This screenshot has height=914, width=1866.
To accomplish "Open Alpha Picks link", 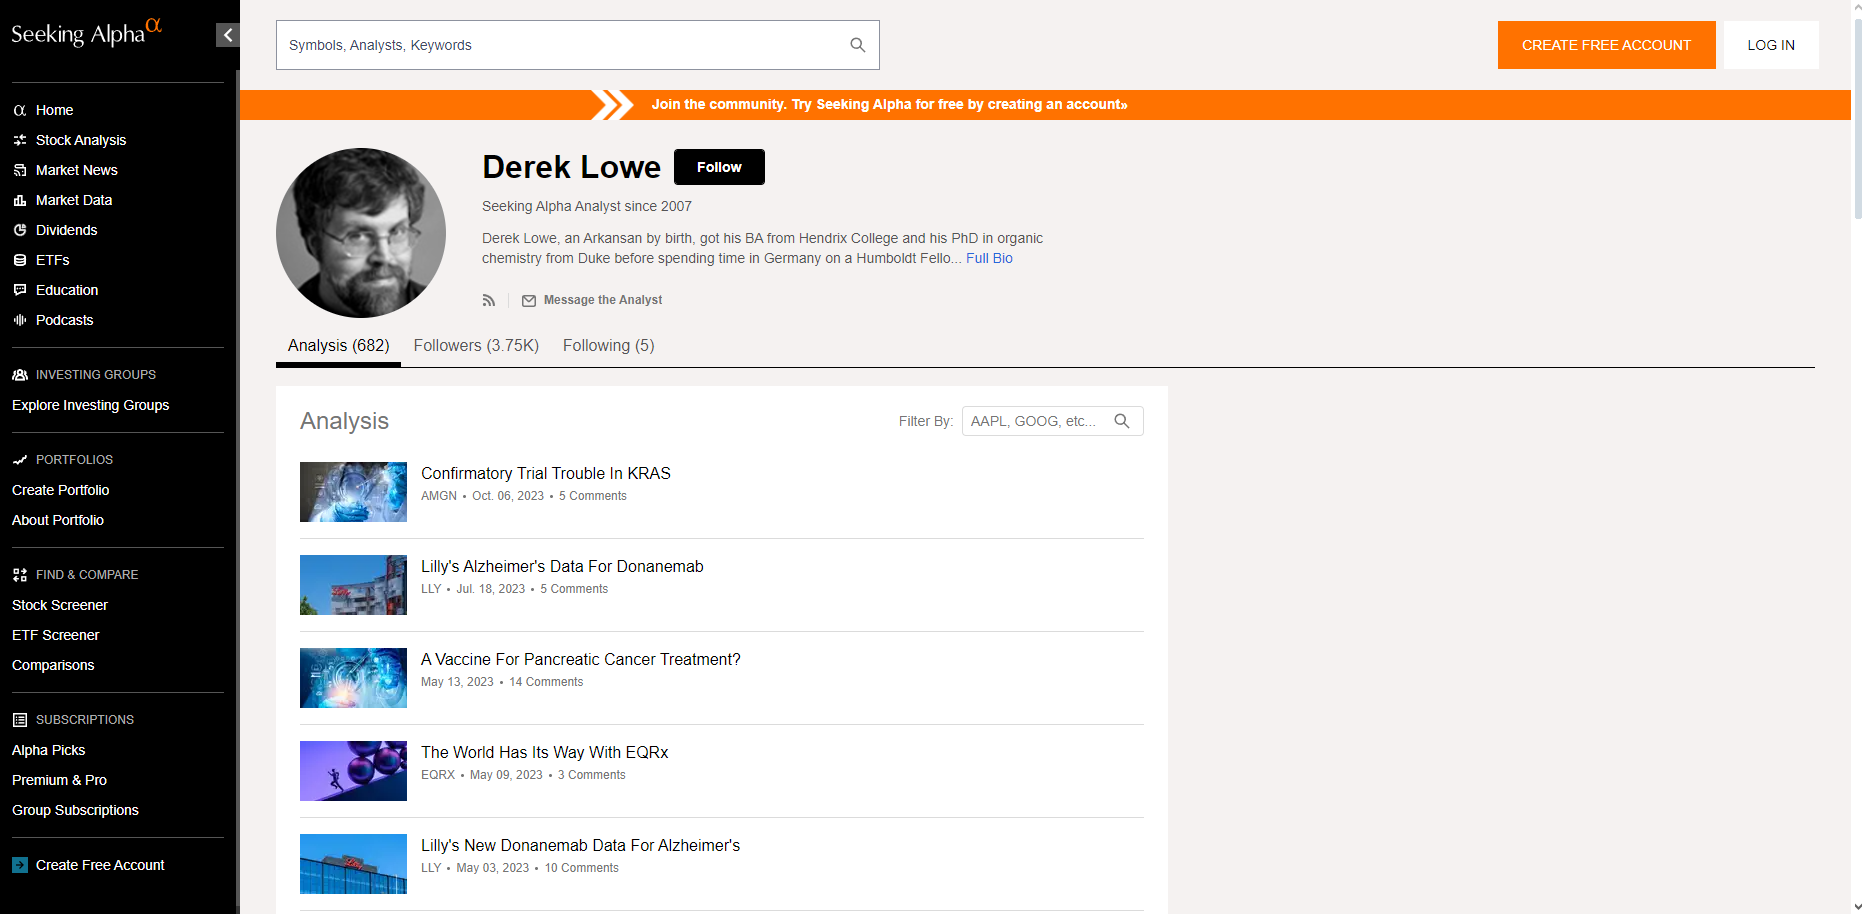I will 49,750.
